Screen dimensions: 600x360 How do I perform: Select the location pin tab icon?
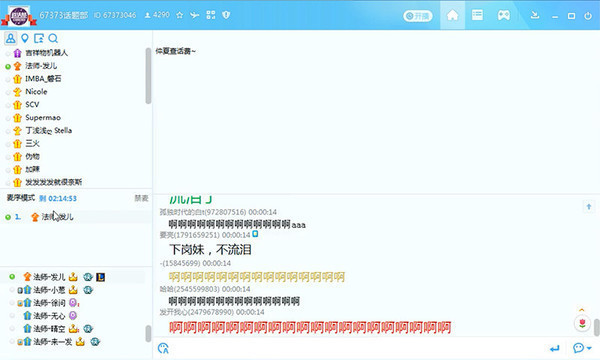25,38
